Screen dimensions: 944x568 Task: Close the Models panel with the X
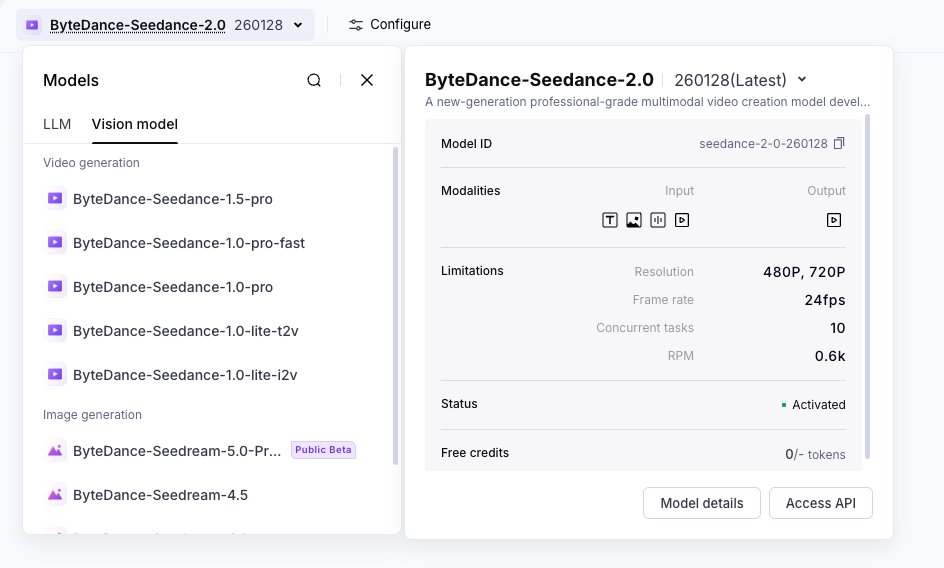point(367,80)
